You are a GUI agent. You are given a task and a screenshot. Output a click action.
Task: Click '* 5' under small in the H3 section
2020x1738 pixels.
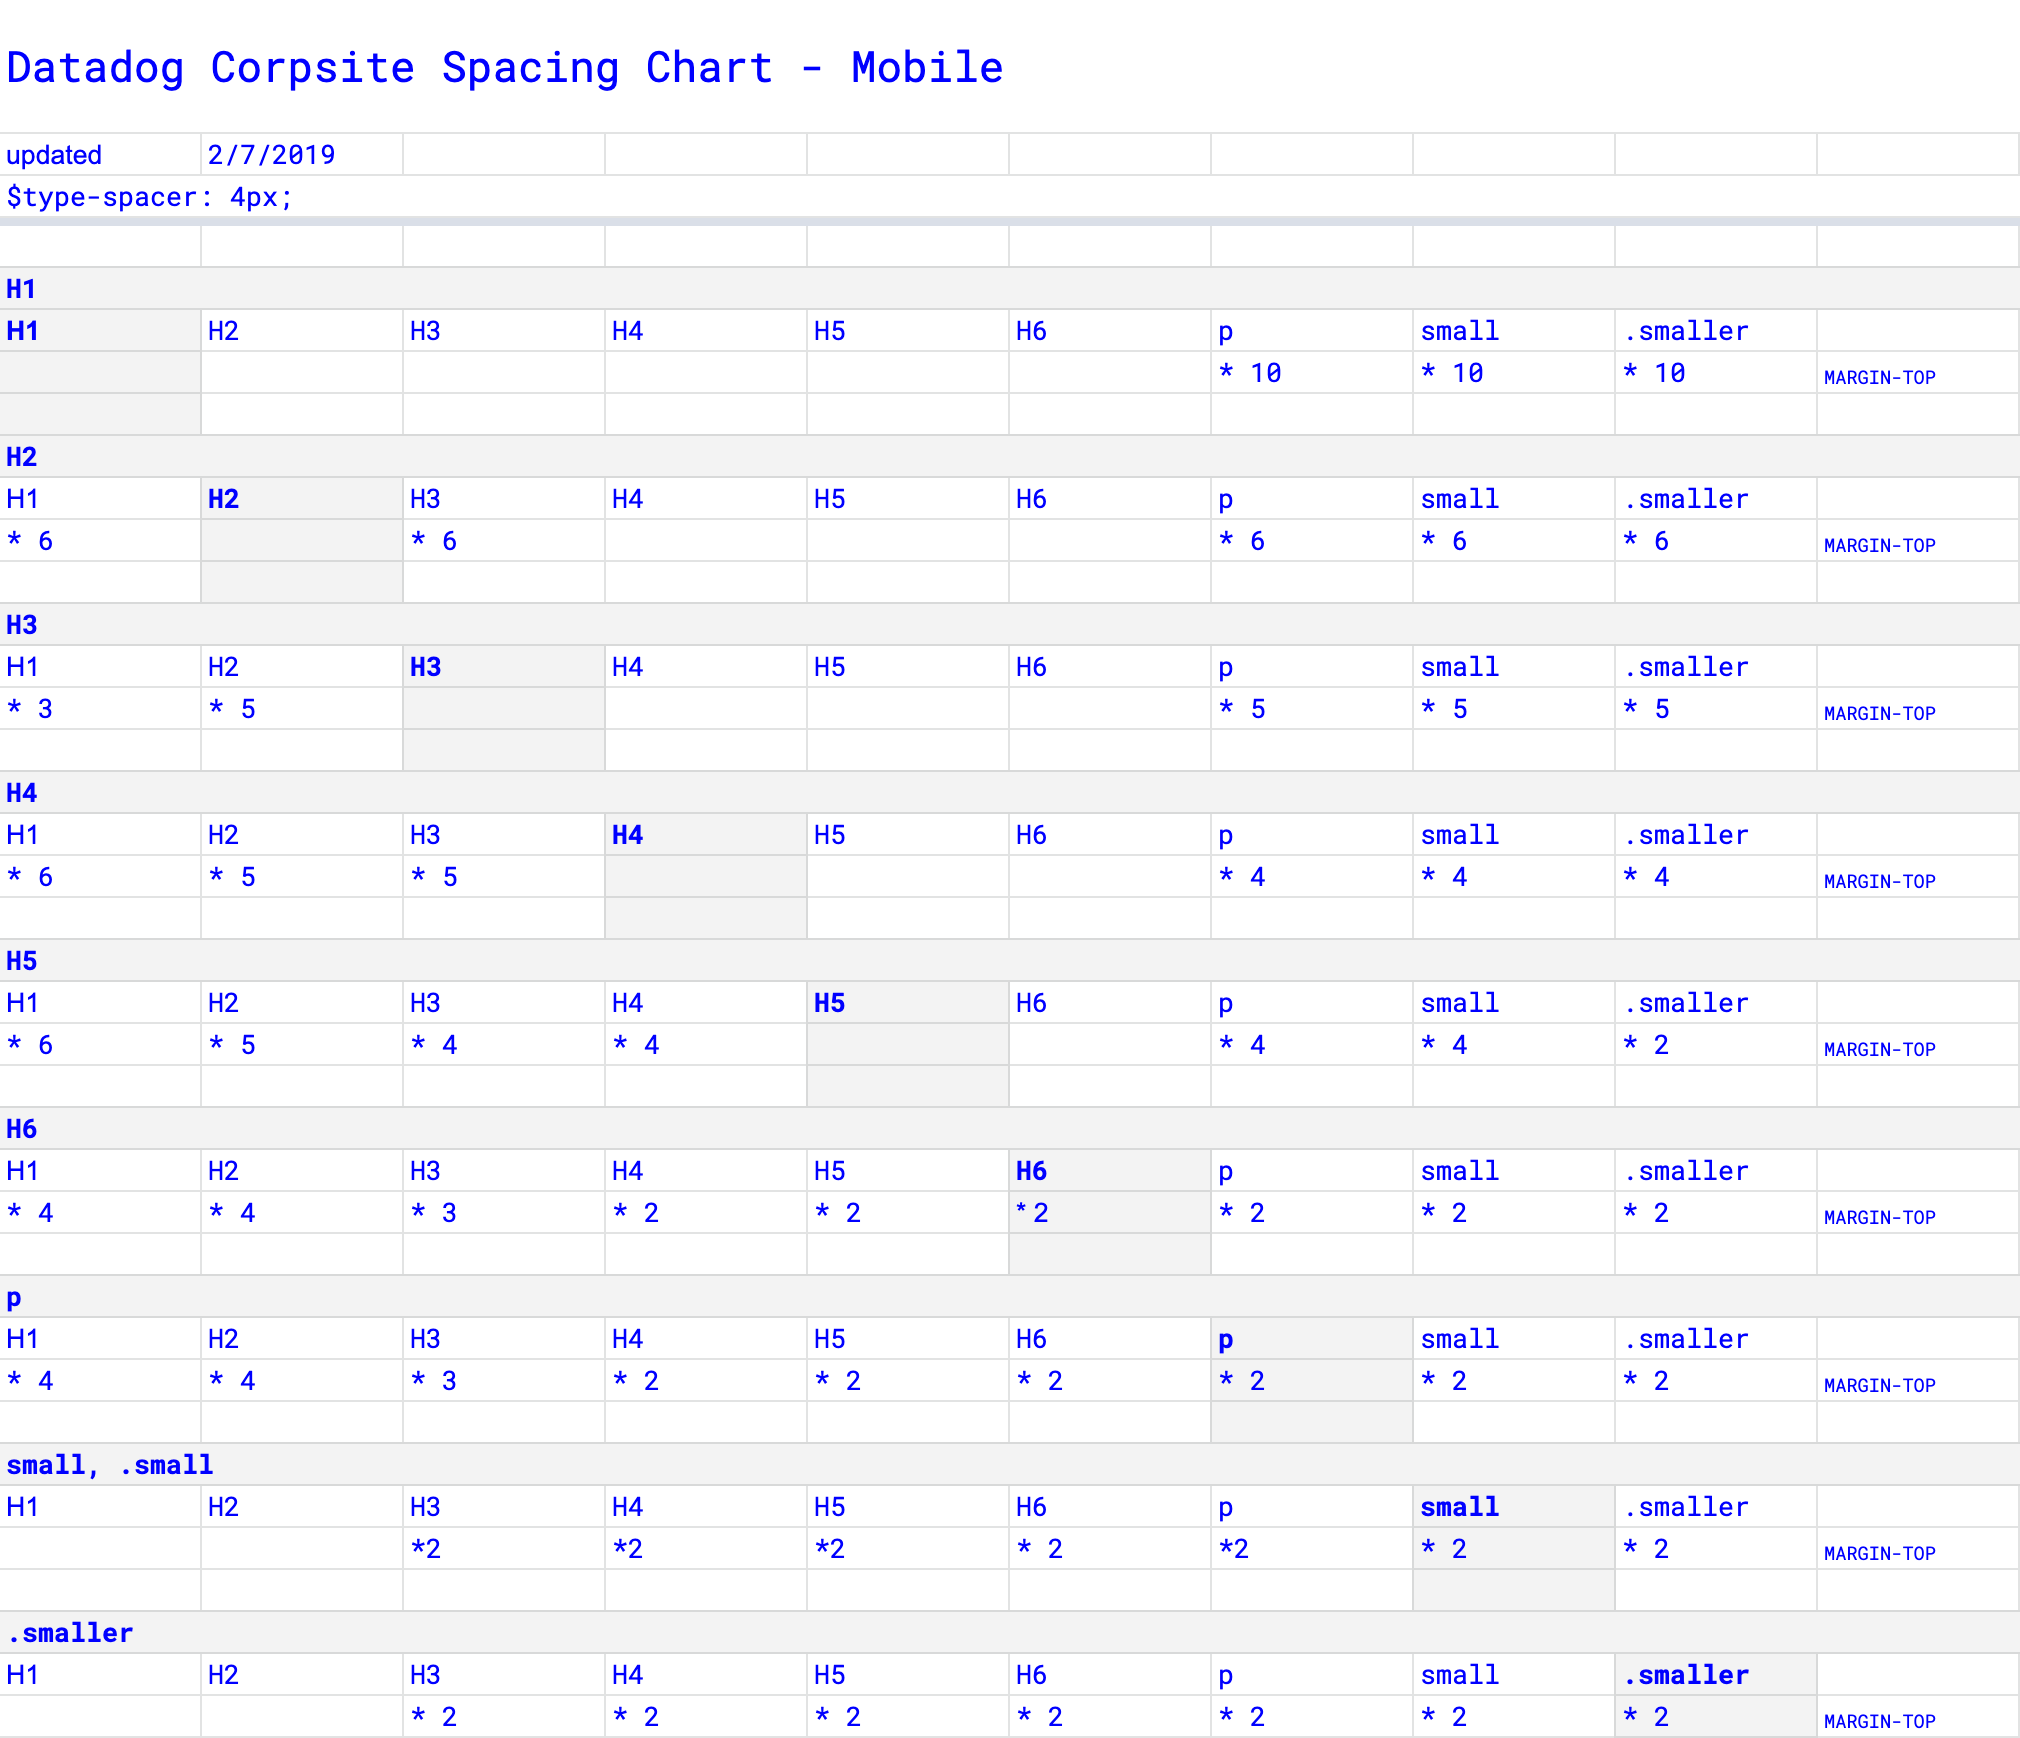coord(1444,709)
